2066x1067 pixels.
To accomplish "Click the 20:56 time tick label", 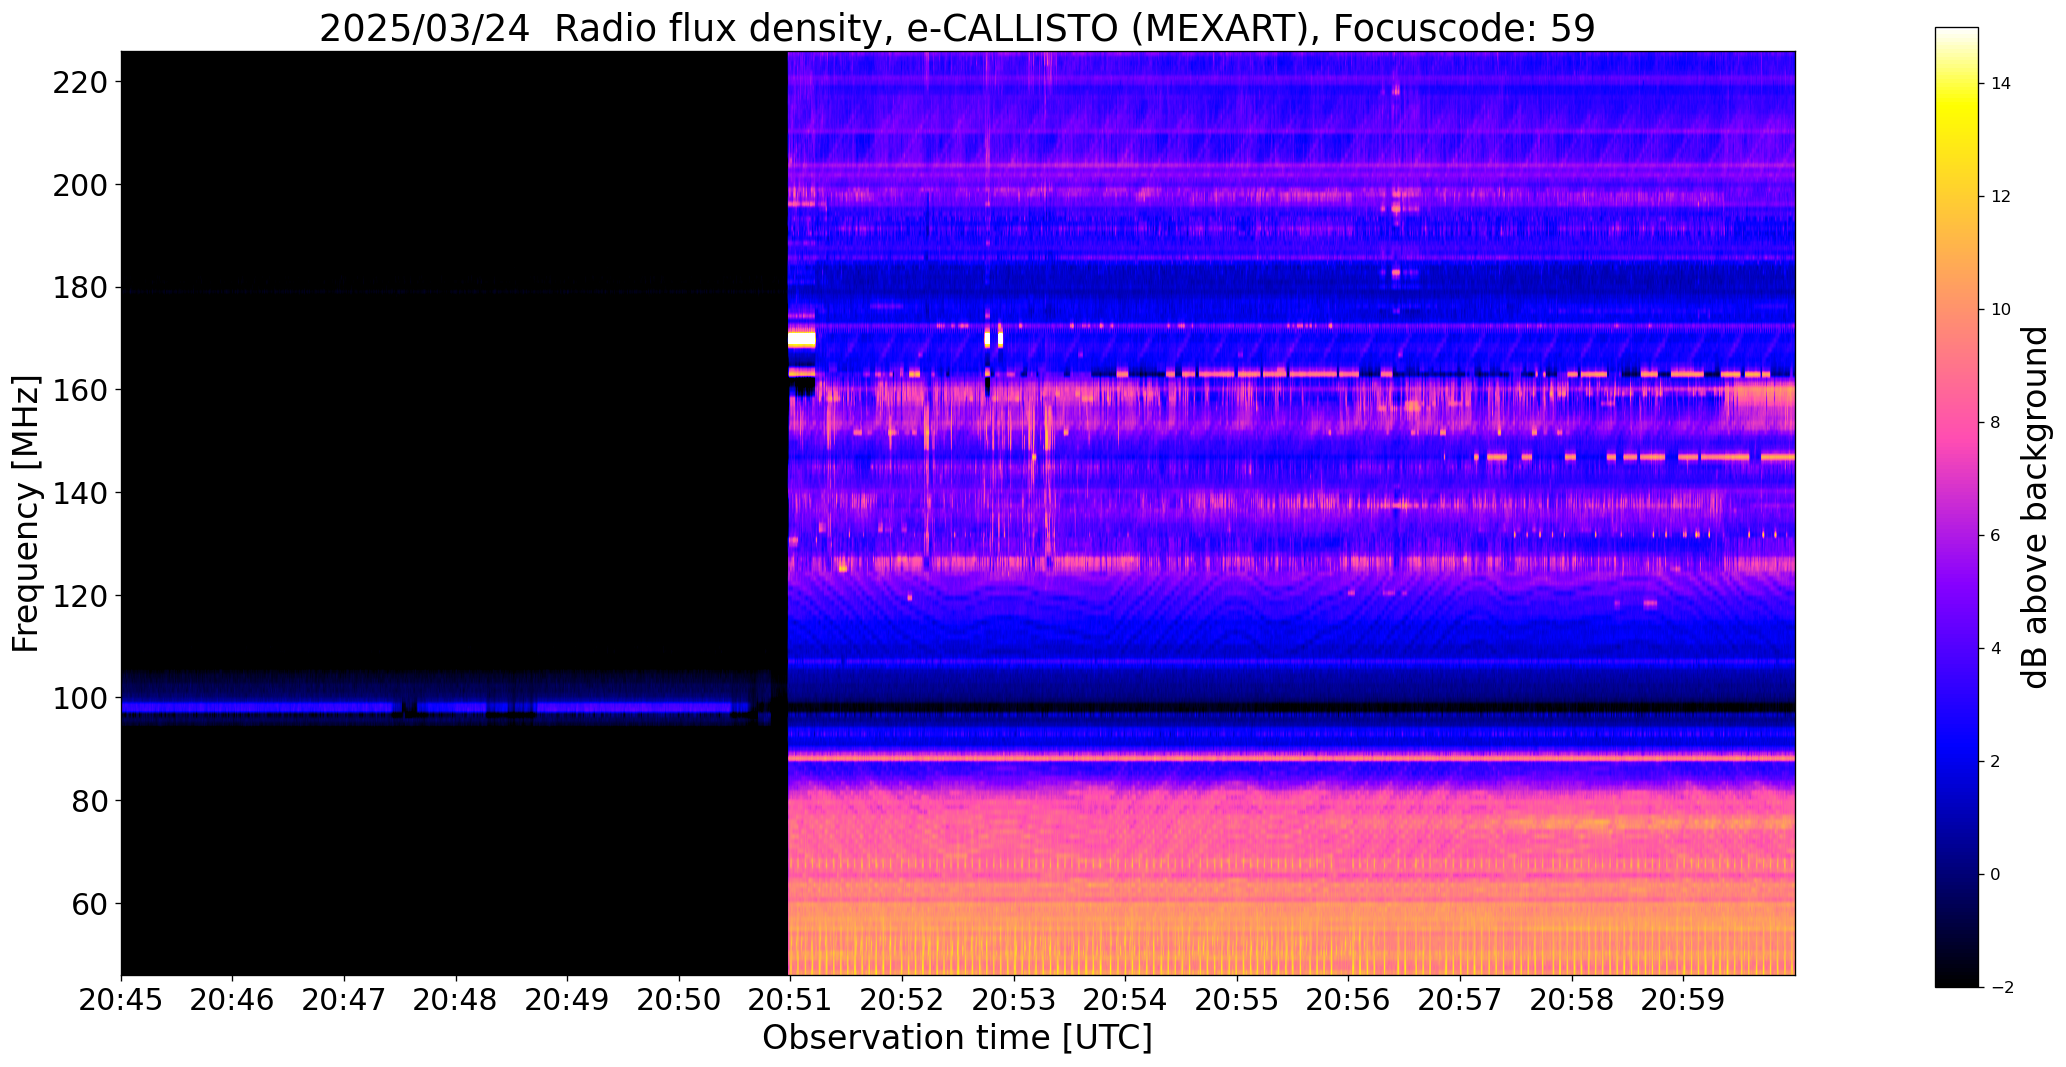I will (1349, 1001).
